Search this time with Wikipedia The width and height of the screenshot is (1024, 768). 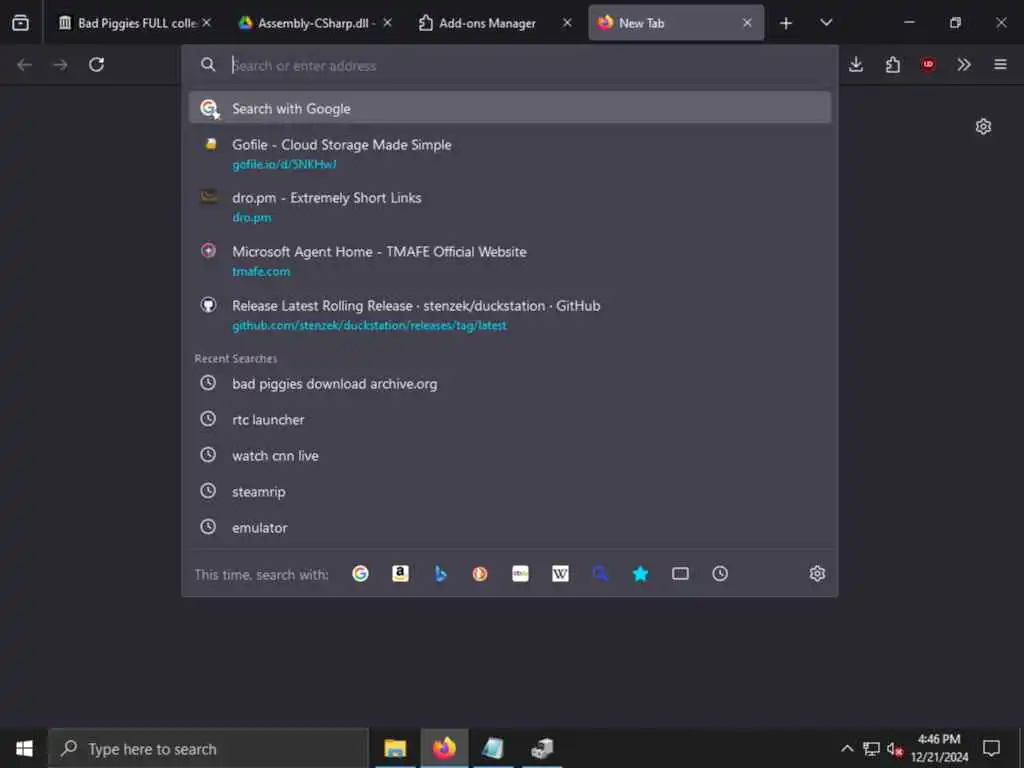(x=560, y=573)
